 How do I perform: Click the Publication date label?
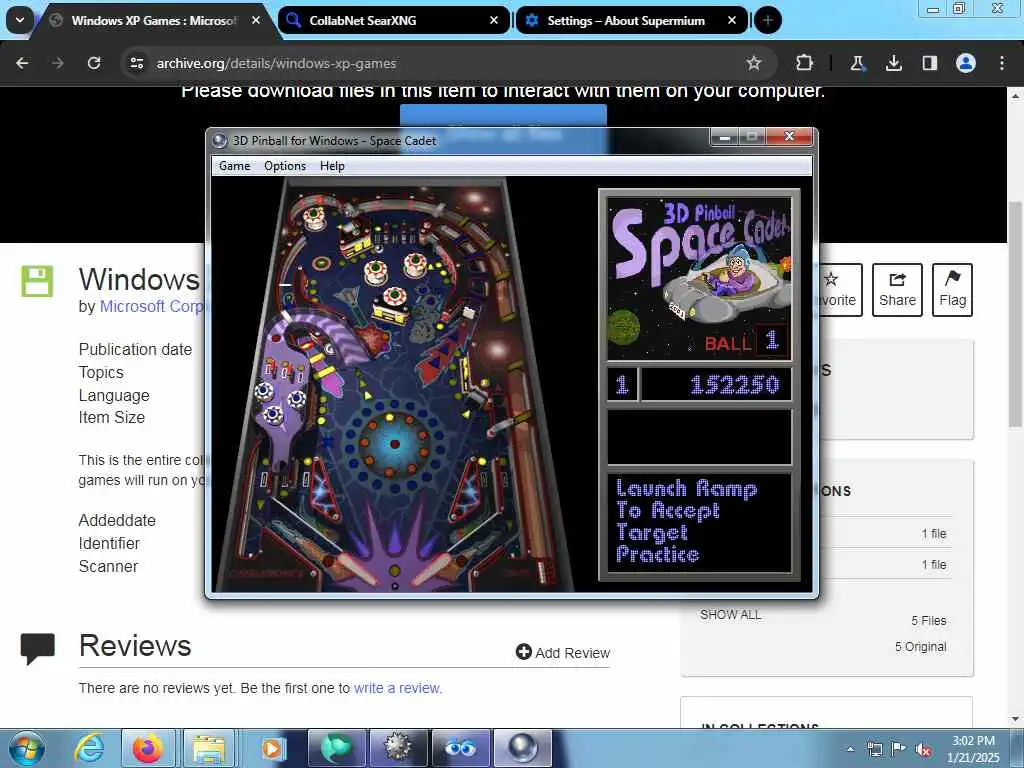[x=135, y=349]
